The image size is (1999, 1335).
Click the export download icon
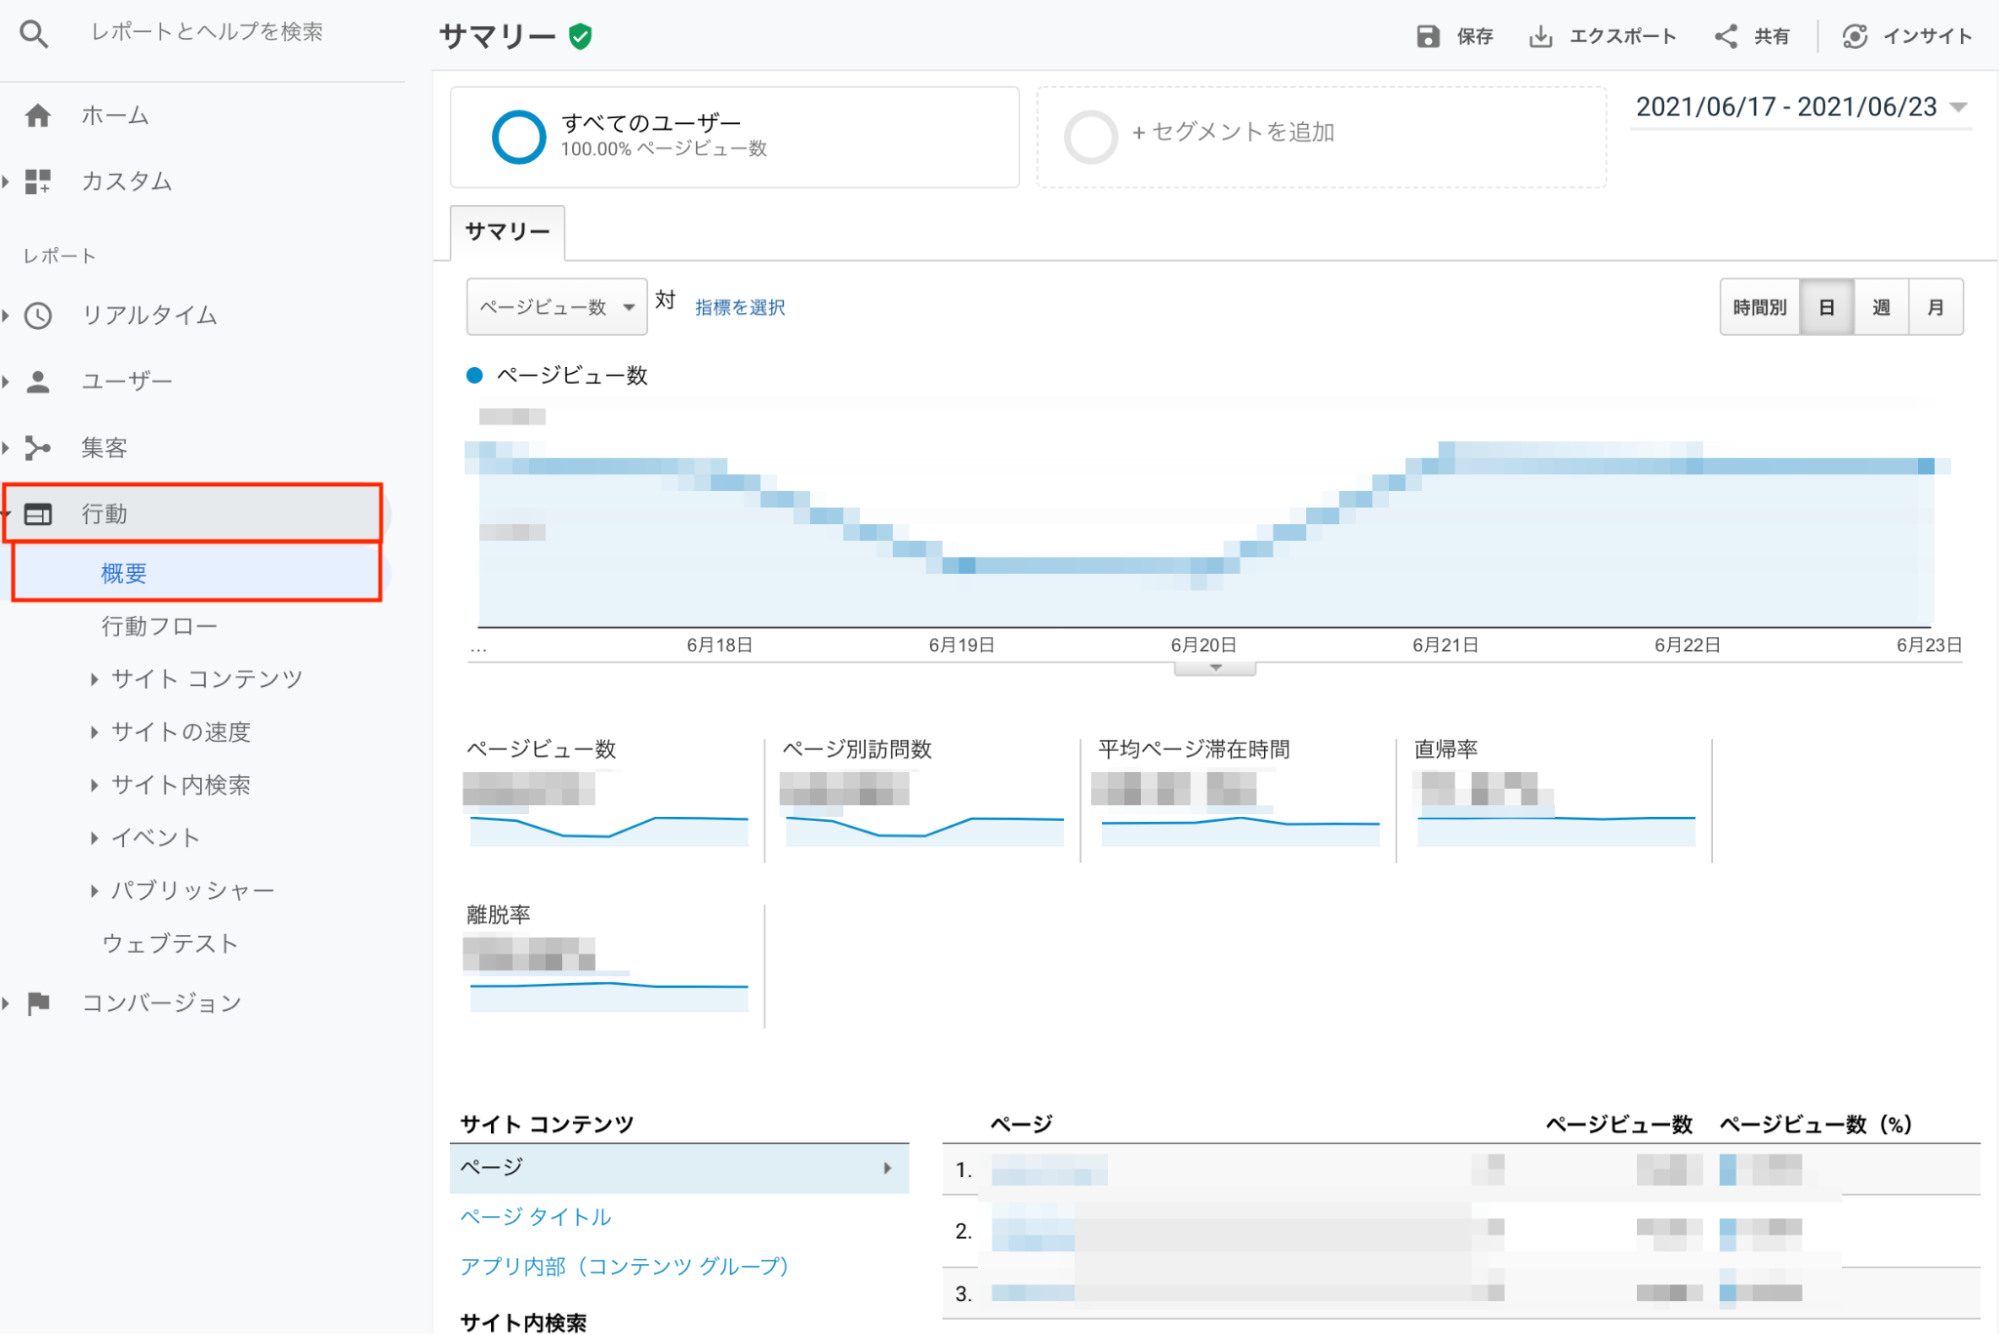click(1541, 37)
